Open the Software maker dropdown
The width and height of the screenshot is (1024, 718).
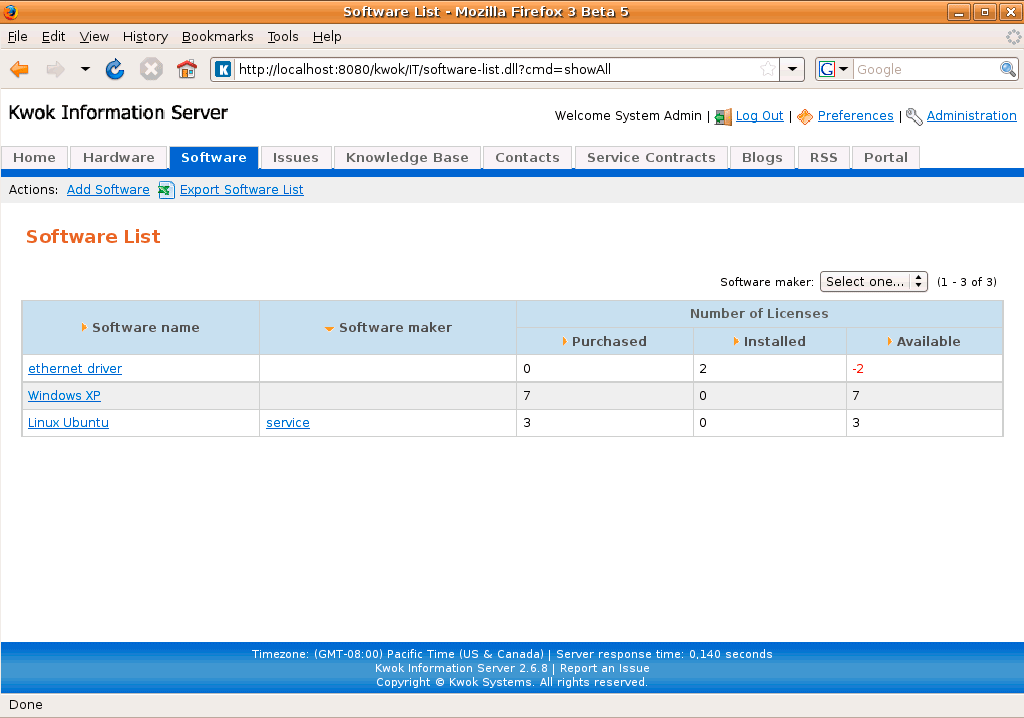pos(873,282)
